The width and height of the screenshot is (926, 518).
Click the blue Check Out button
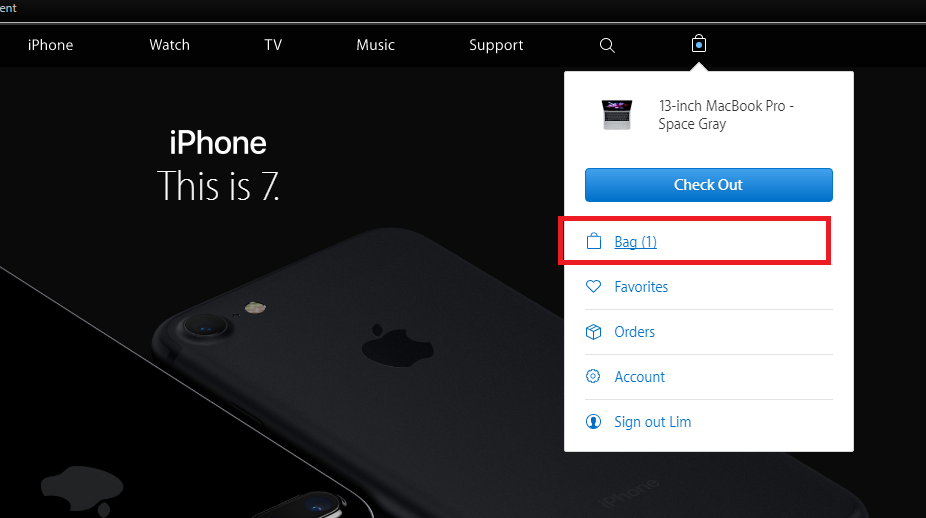click(709, 185)
